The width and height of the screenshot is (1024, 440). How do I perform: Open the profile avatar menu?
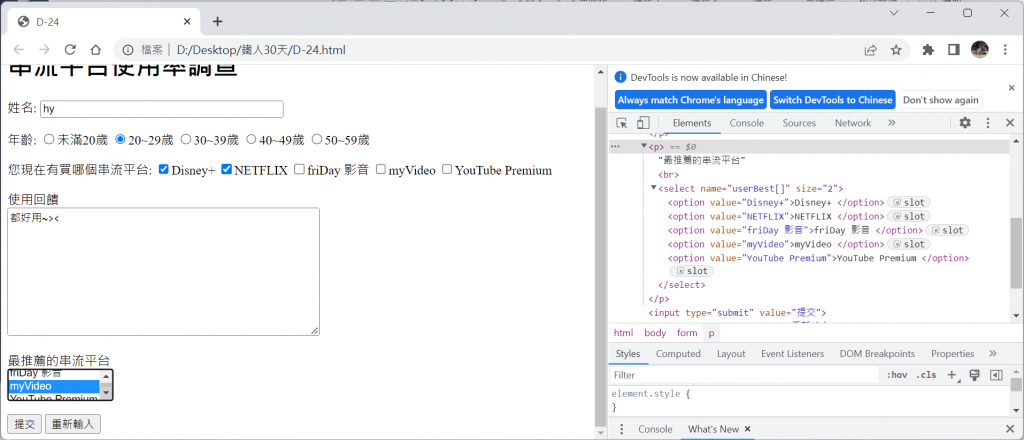coord(980,50)
